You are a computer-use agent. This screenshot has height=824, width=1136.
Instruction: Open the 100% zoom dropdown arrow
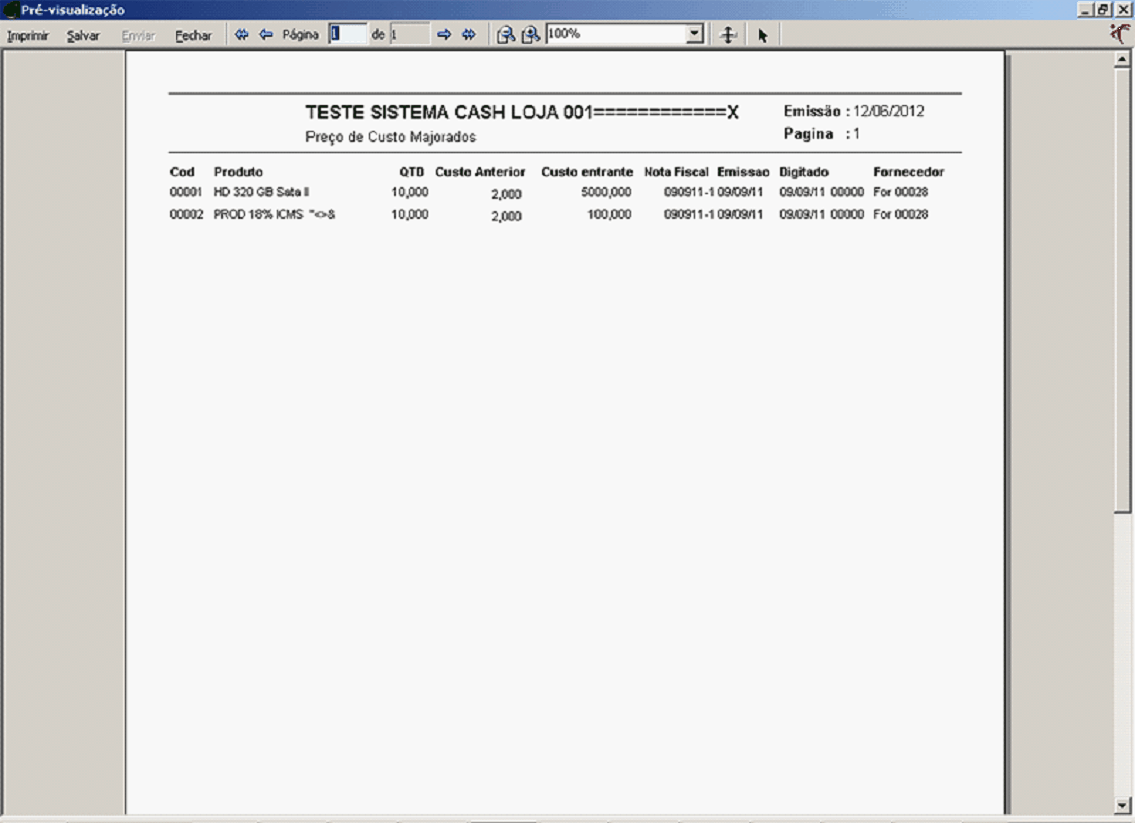click(x=695, y=34)
